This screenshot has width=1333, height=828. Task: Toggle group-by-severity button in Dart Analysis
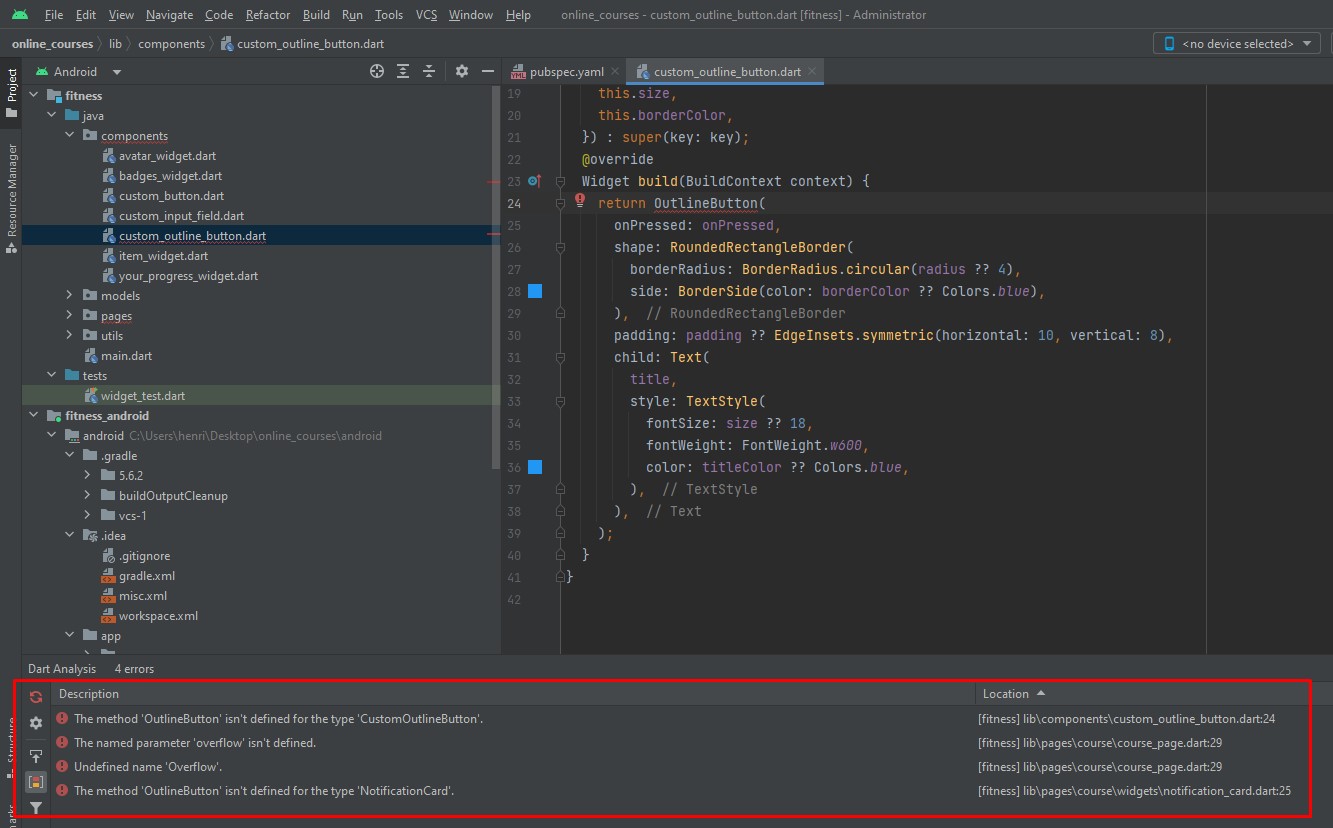pos(36,781)
